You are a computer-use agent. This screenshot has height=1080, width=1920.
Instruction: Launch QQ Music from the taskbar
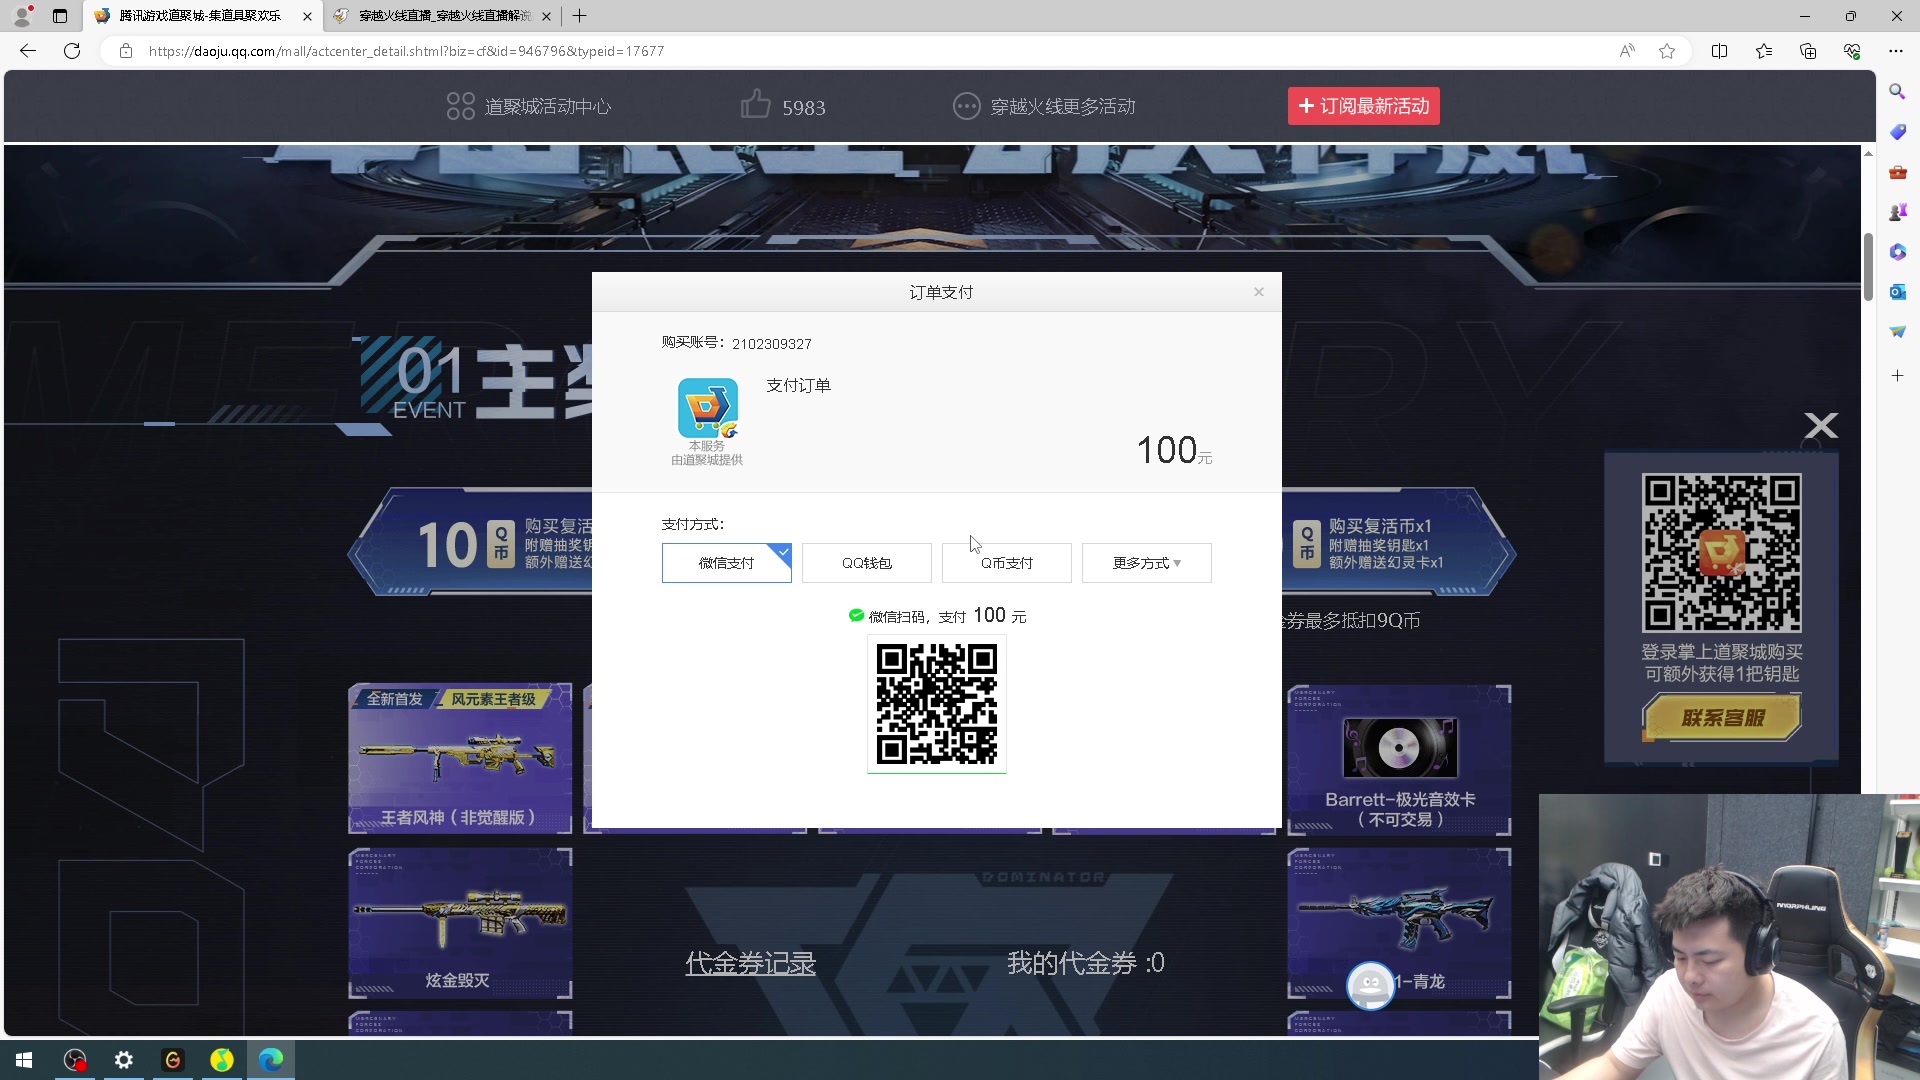coord(222,1059)
